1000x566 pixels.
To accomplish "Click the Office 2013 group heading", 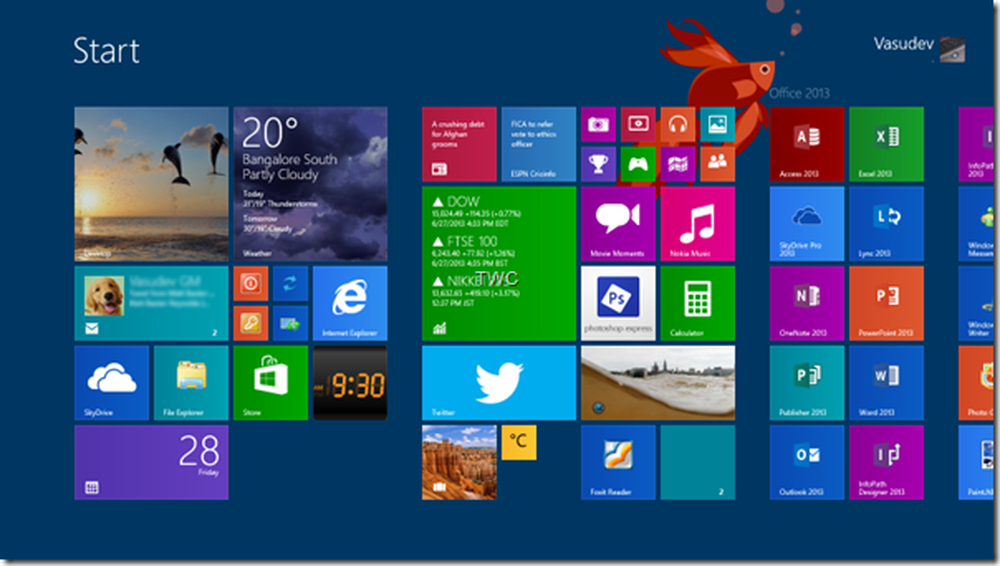I will click(x=799, y=93).
